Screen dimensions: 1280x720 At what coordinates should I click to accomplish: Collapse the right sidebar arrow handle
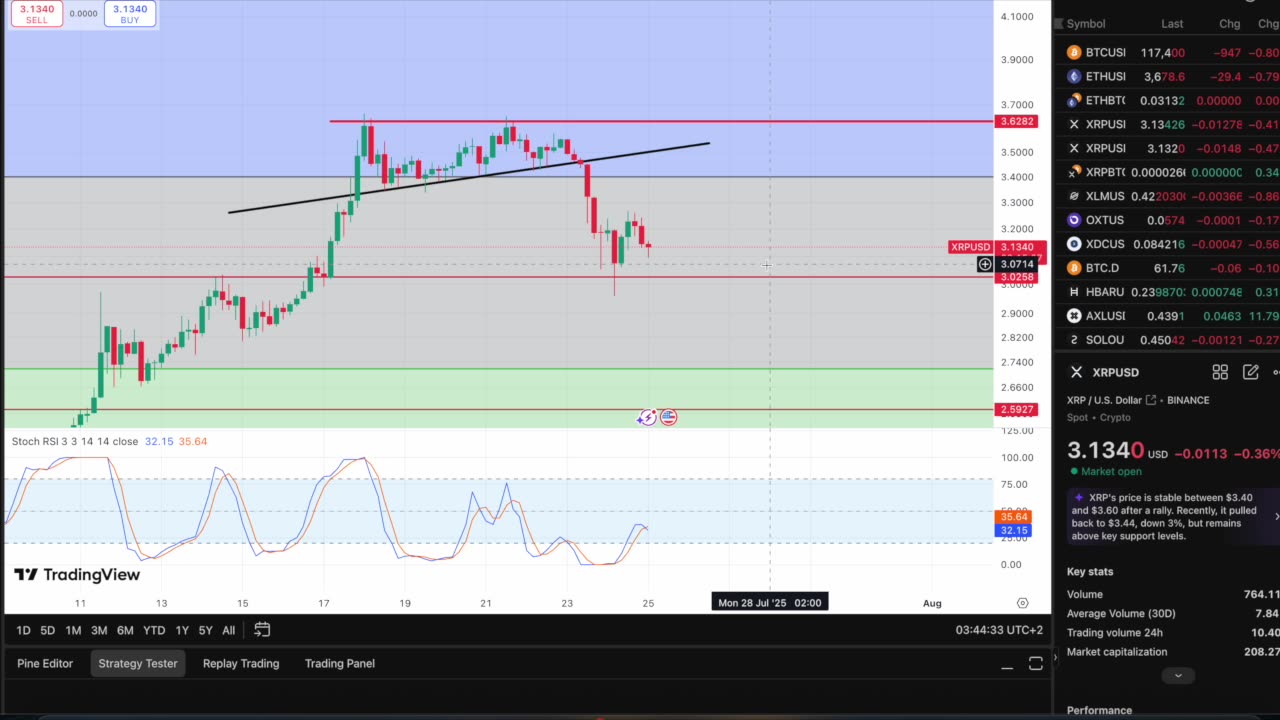[1055, 657]
